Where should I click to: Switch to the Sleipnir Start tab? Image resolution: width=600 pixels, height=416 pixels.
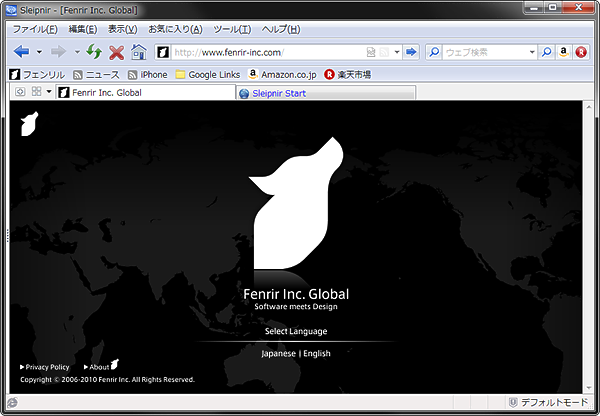click(x=326, y=93)
